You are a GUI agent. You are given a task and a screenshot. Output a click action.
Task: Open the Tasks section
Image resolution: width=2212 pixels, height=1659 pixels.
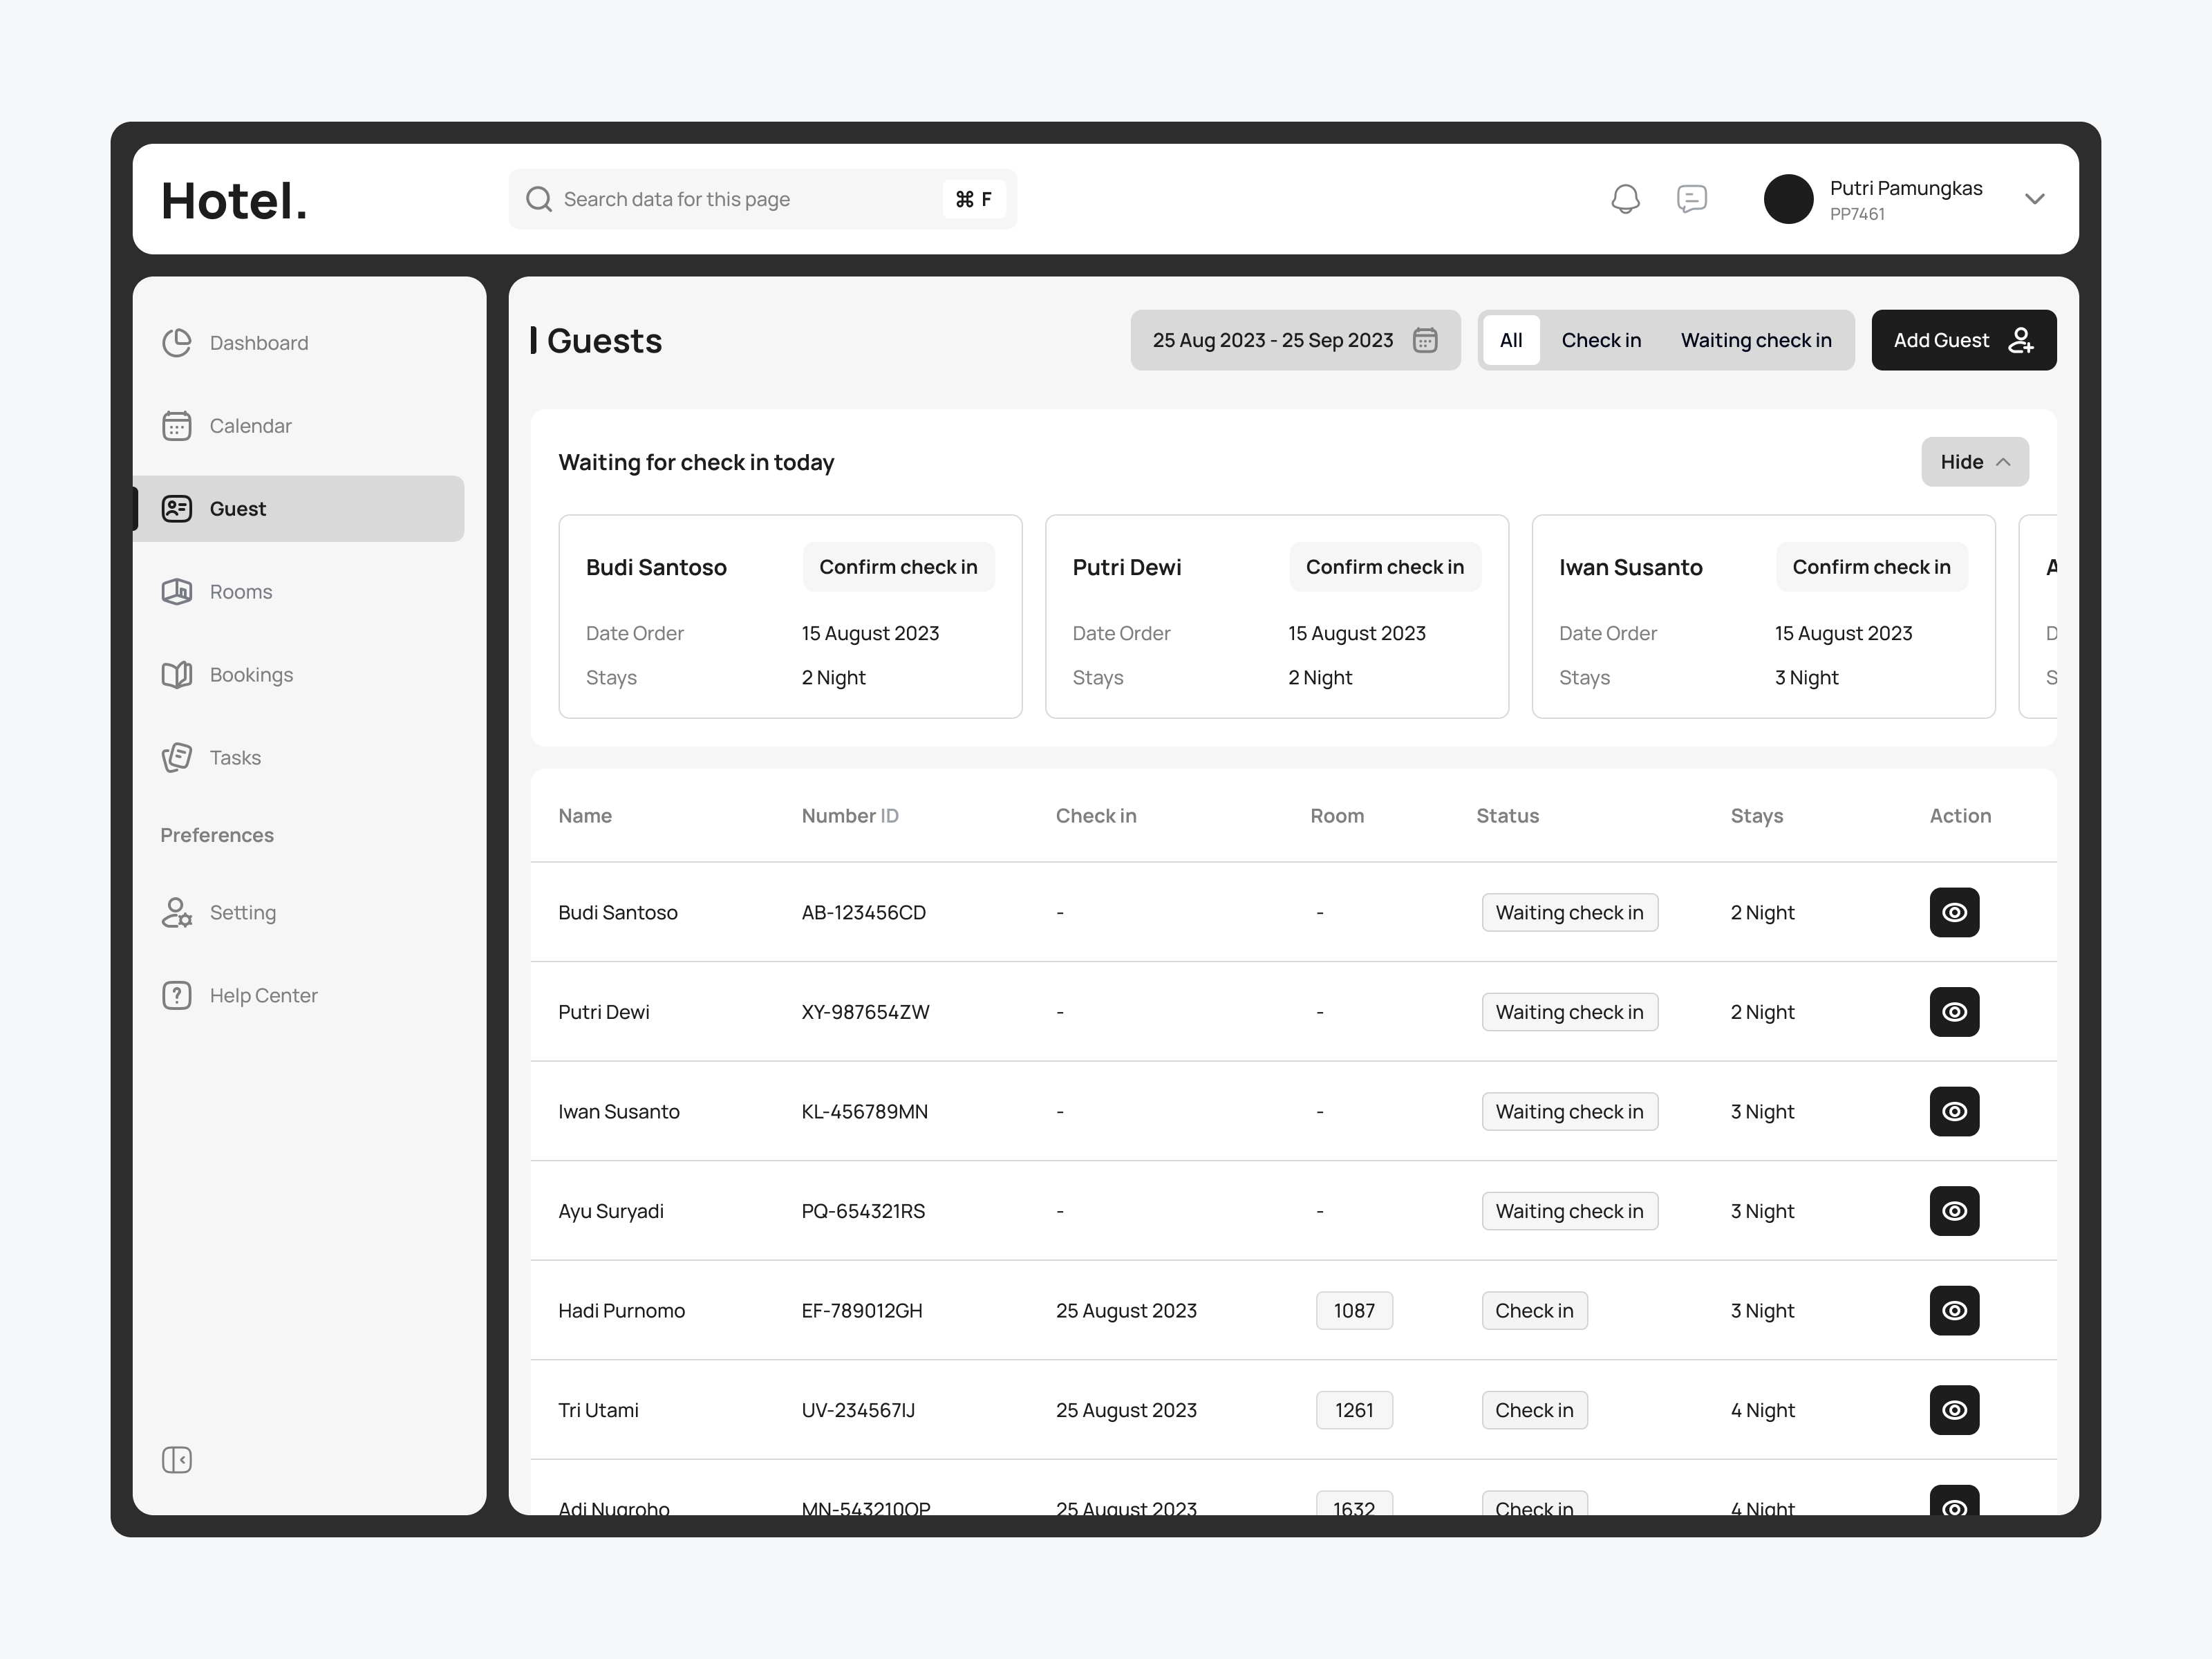(235, 757)
